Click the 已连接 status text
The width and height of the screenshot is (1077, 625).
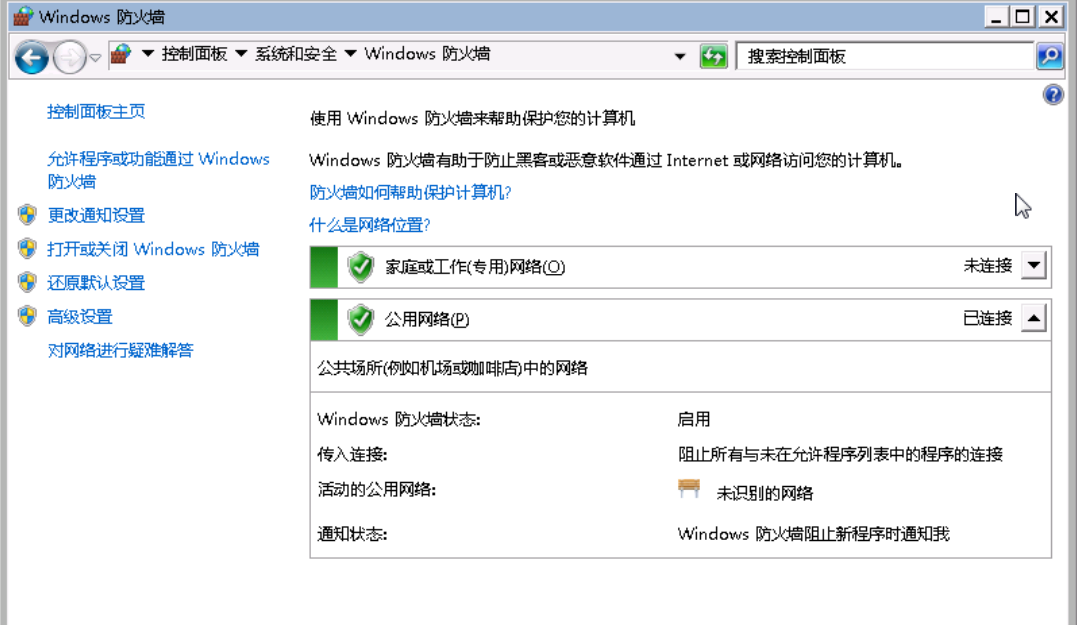click(x=988, y=318)
